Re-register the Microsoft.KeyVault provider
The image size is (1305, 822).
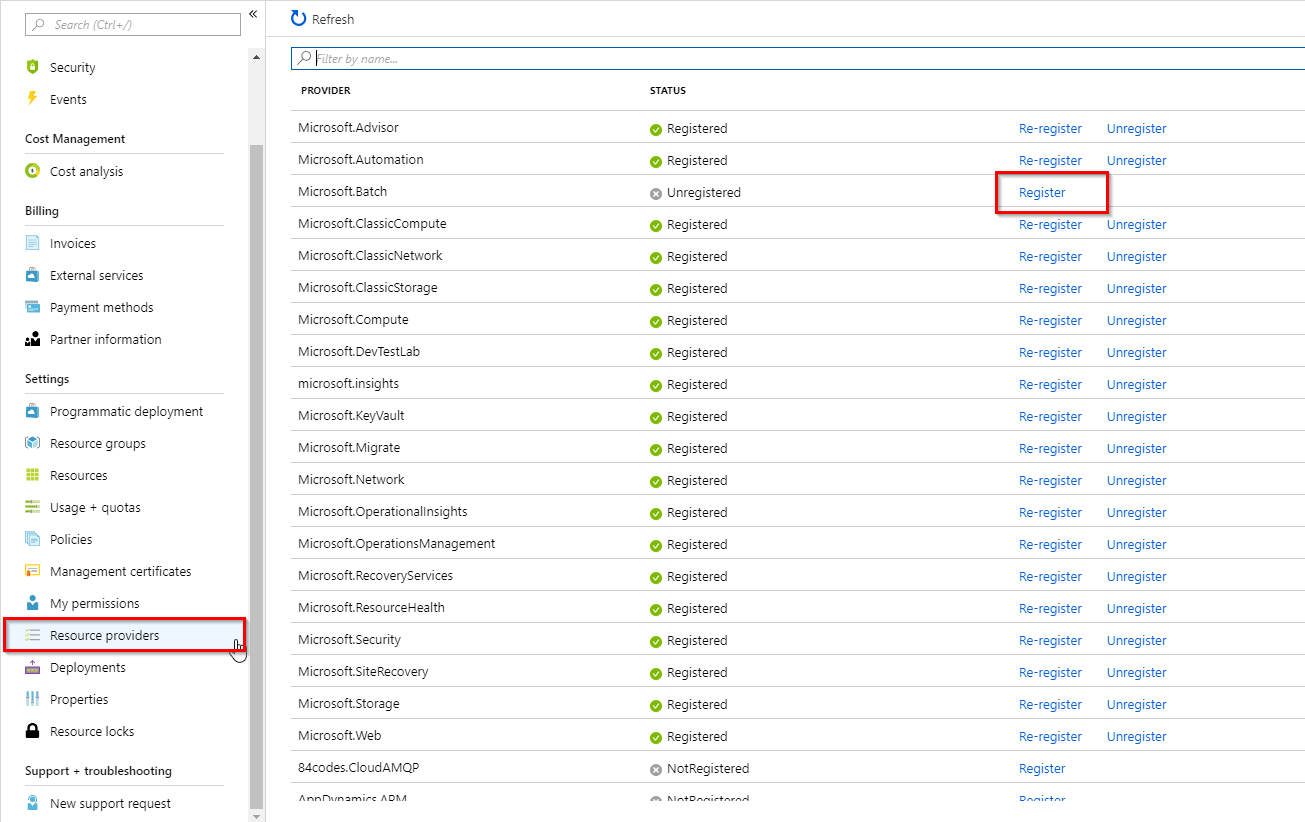pyautogui.click(x=1050, y=416)
